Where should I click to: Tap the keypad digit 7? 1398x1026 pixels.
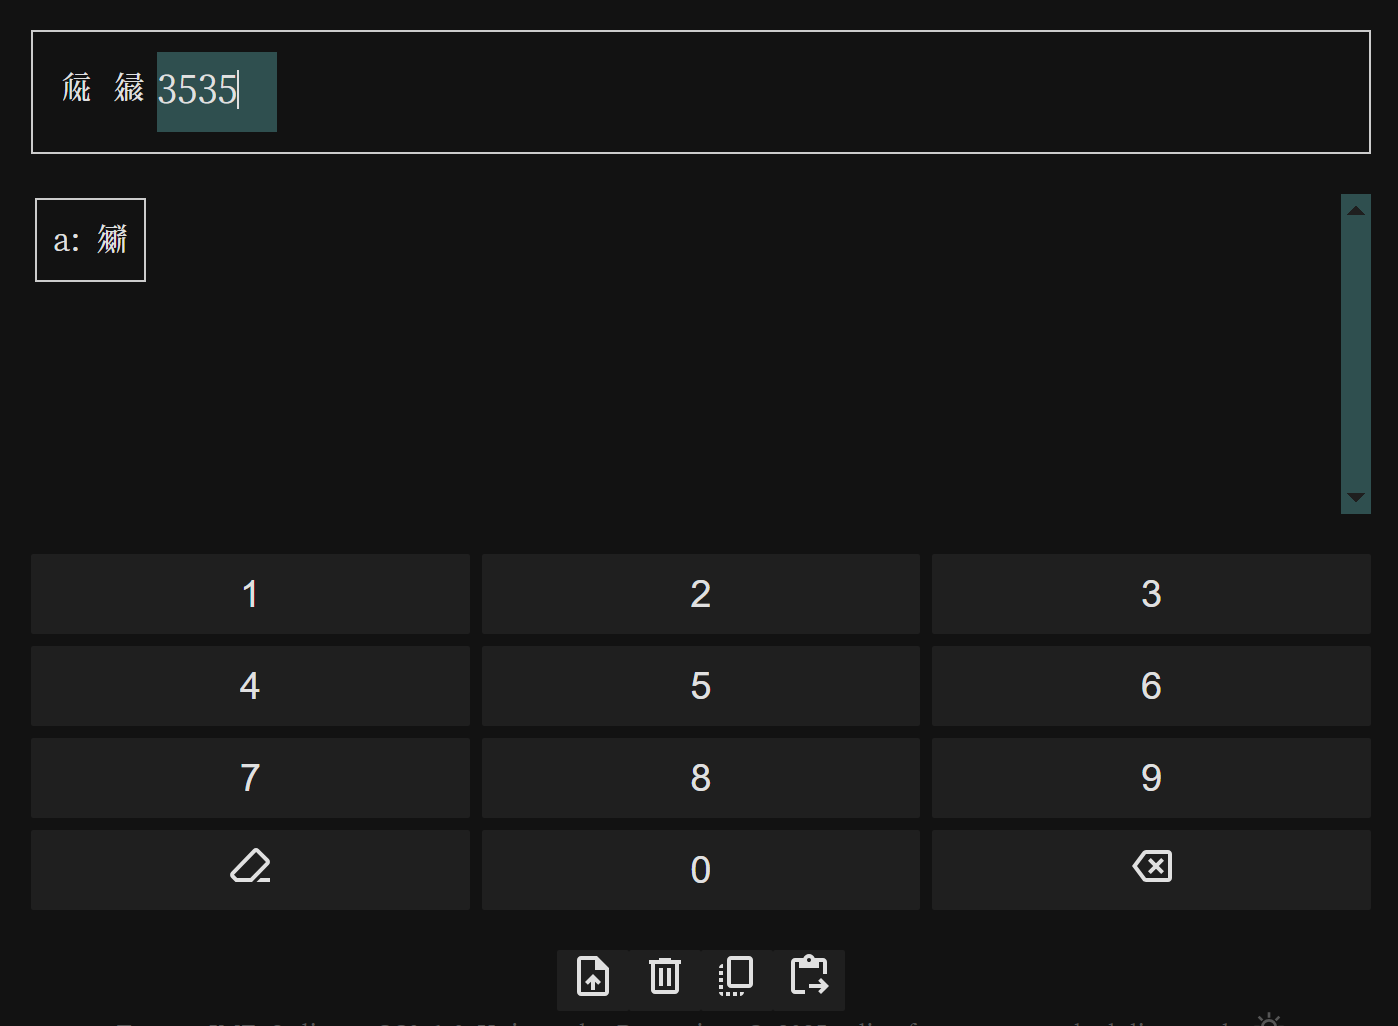click(x=250, y=778)
